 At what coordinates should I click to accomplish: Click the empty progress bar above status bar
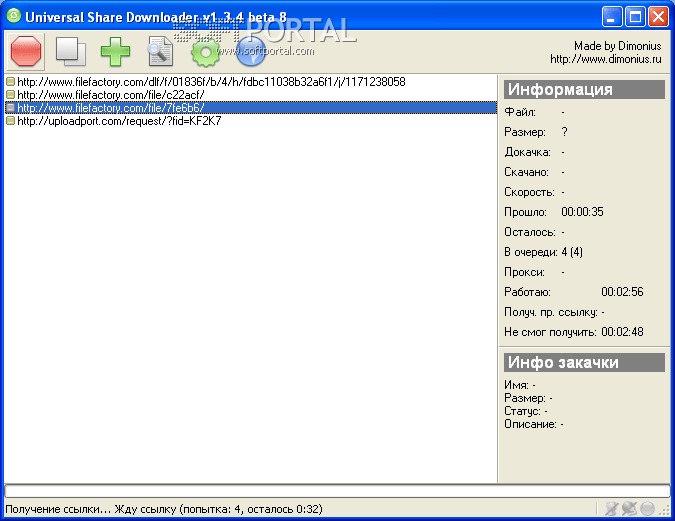coord(337,491)
